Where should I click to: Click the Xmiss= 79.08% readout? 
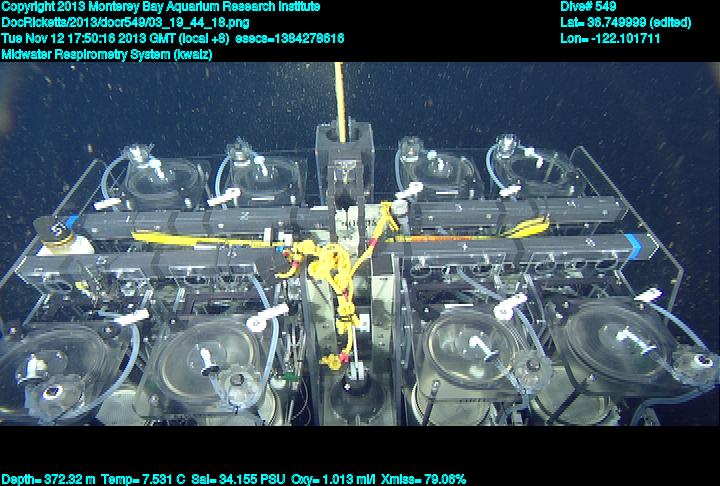click(x=423, y=480)
